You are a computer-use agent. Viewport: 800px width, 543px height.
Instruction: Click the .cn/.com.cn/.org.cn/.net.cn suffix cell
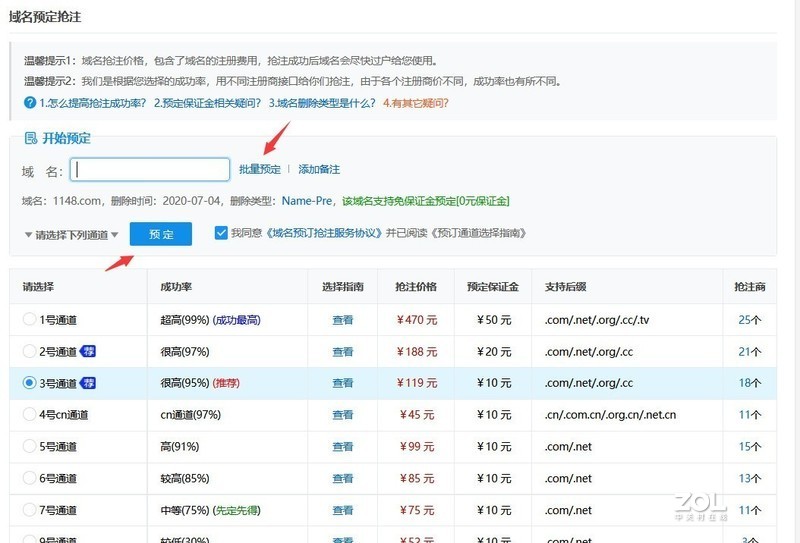[x=610, y=415]
